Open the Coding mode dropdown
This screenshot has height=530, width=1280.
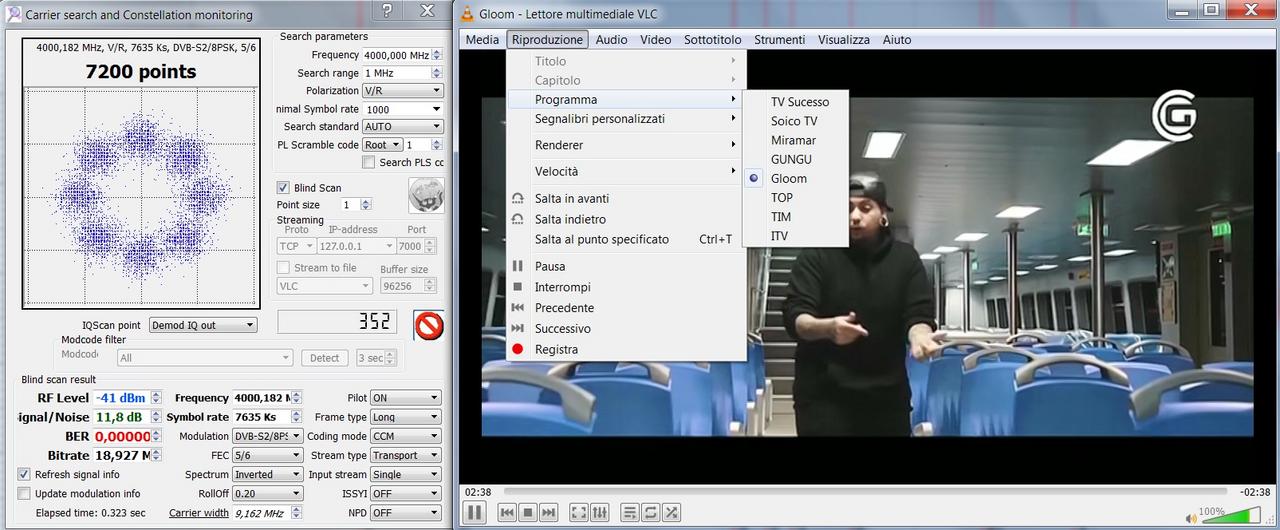point(405,436)
